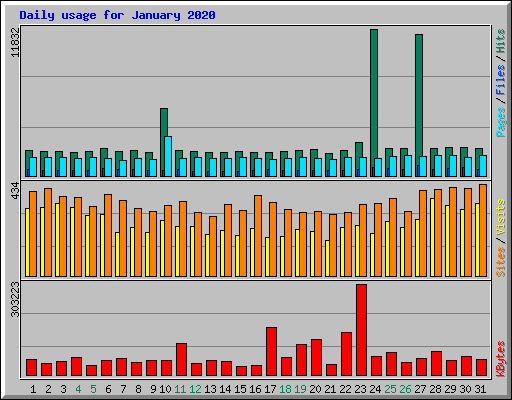The height and width of the screenshot is (400, 512).
Task: Click the green Hits legend label
Action: [501, 41]
